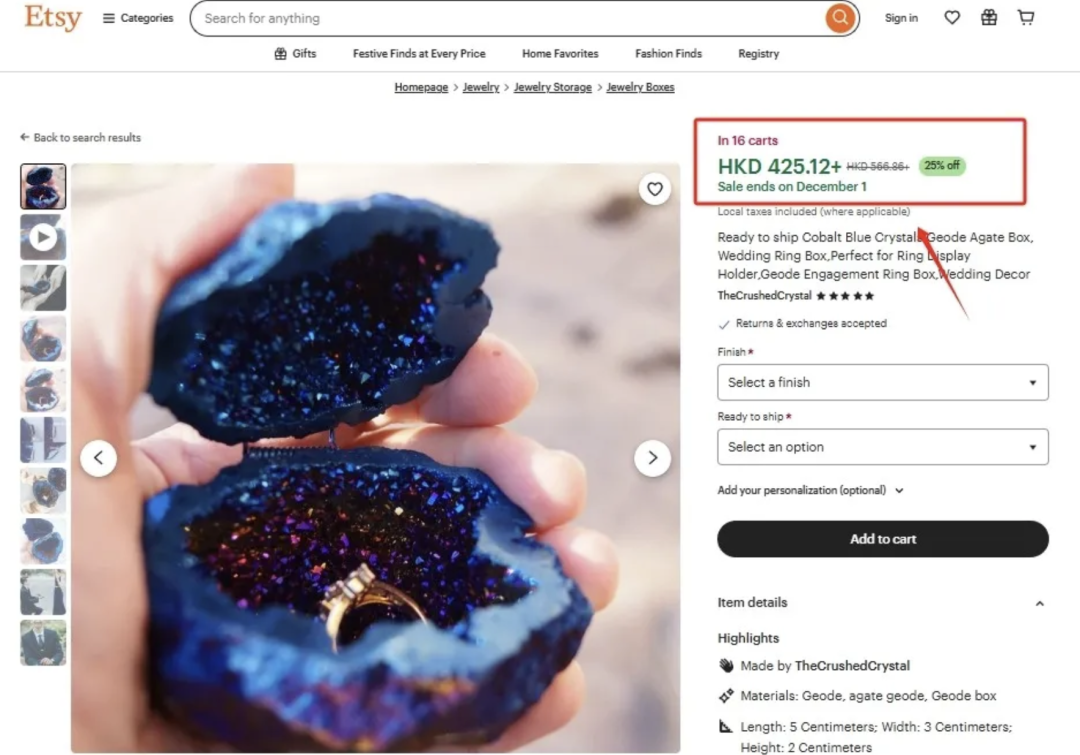Open the shopping cart icon
Viewport: 1080px width, 755px height.
1026,18
